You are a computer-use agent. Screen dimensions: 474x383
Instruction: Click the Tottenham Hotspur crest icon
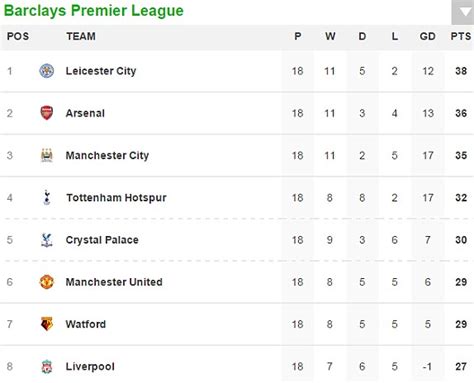(47, 197)
